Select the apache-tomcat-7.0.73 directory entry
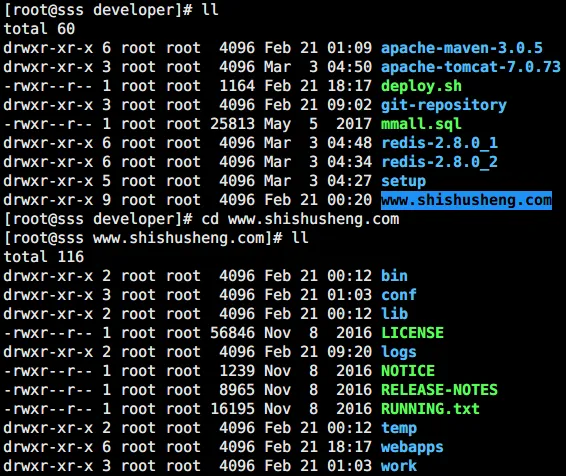 (x=471, y=67)
